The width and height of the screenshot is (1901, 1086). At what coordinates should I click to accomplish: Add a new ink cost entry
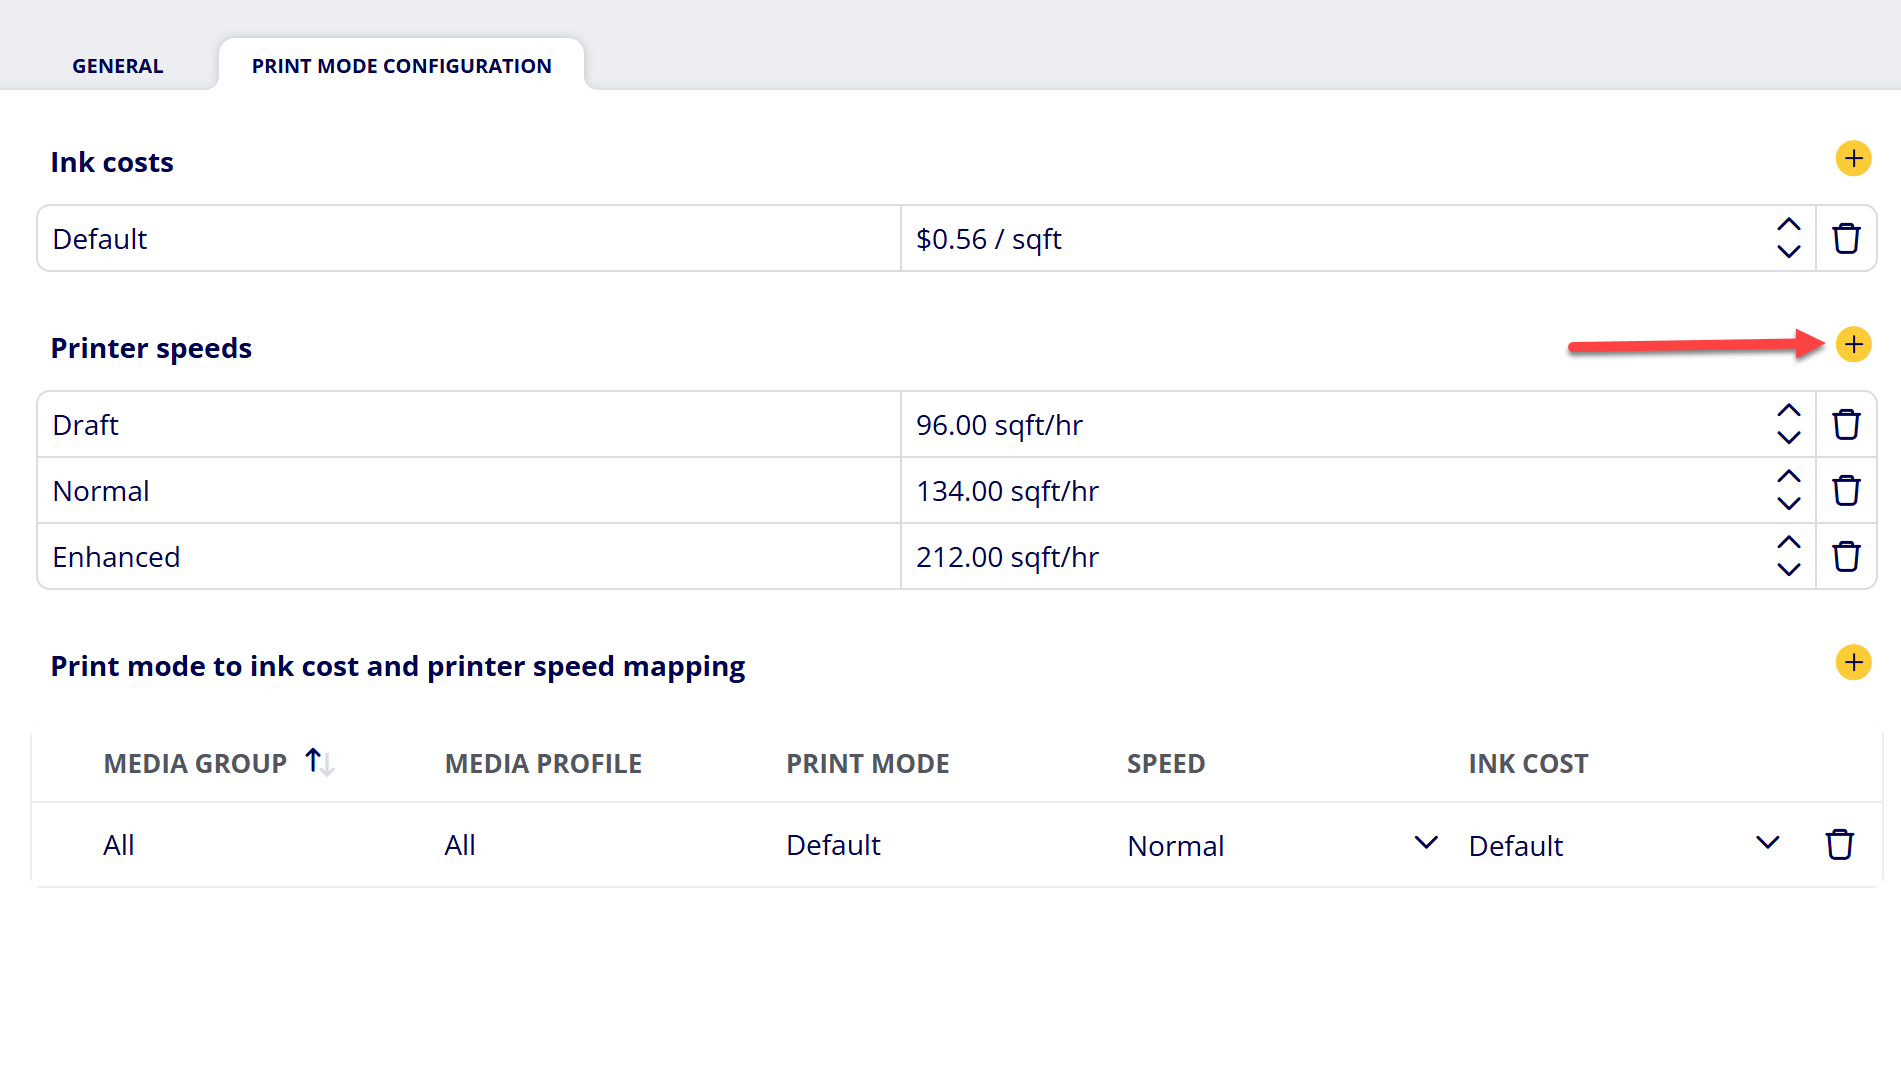[x=1853, y=158]
